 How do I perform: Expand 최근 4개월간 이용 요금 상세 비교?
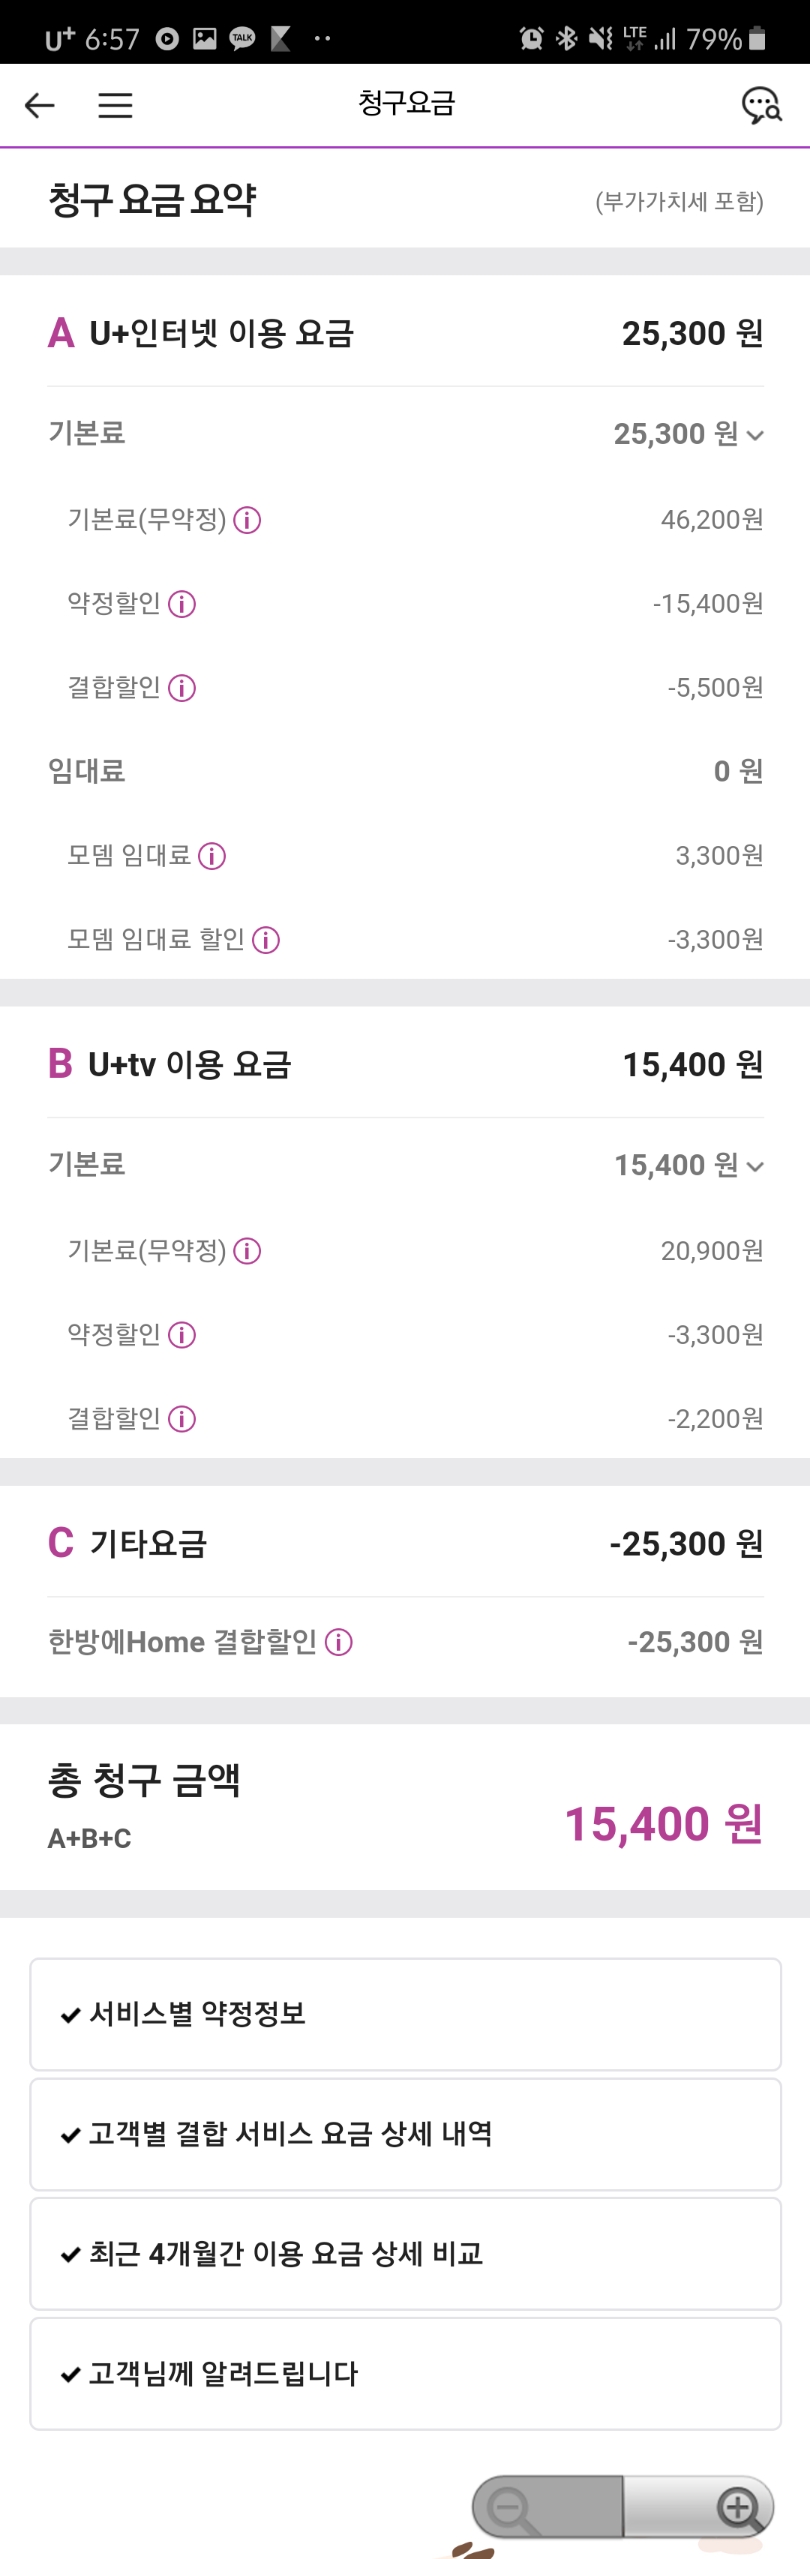pos(405,2254)
